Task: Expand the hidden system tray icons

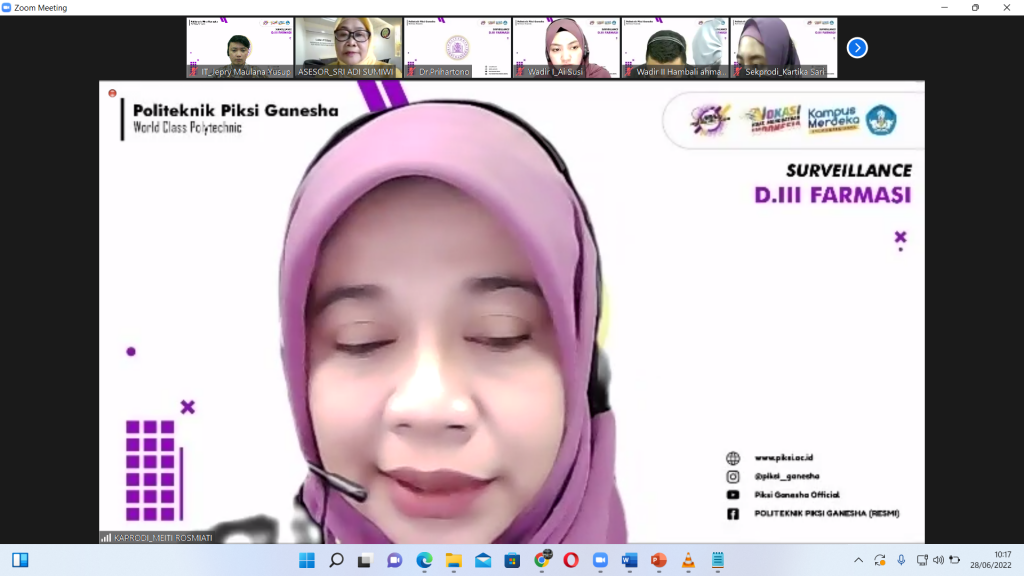Action: (859, 560)
